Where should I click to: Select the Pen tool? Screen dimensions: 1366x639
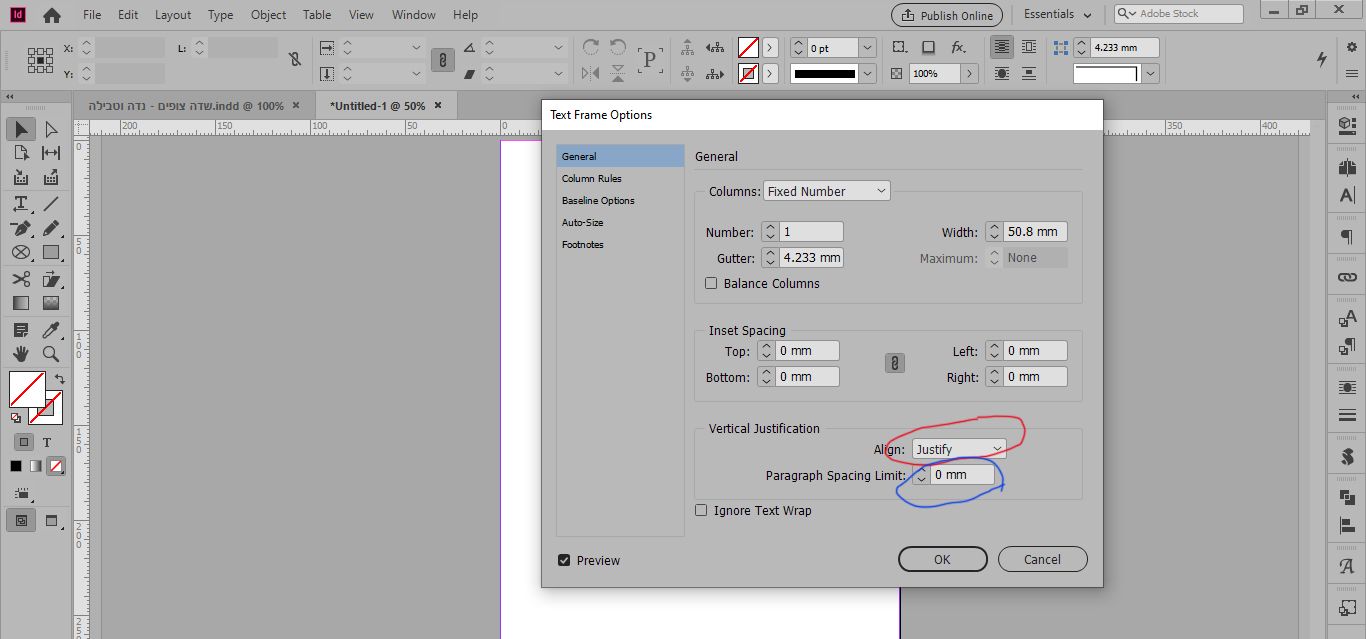[21, 228]
